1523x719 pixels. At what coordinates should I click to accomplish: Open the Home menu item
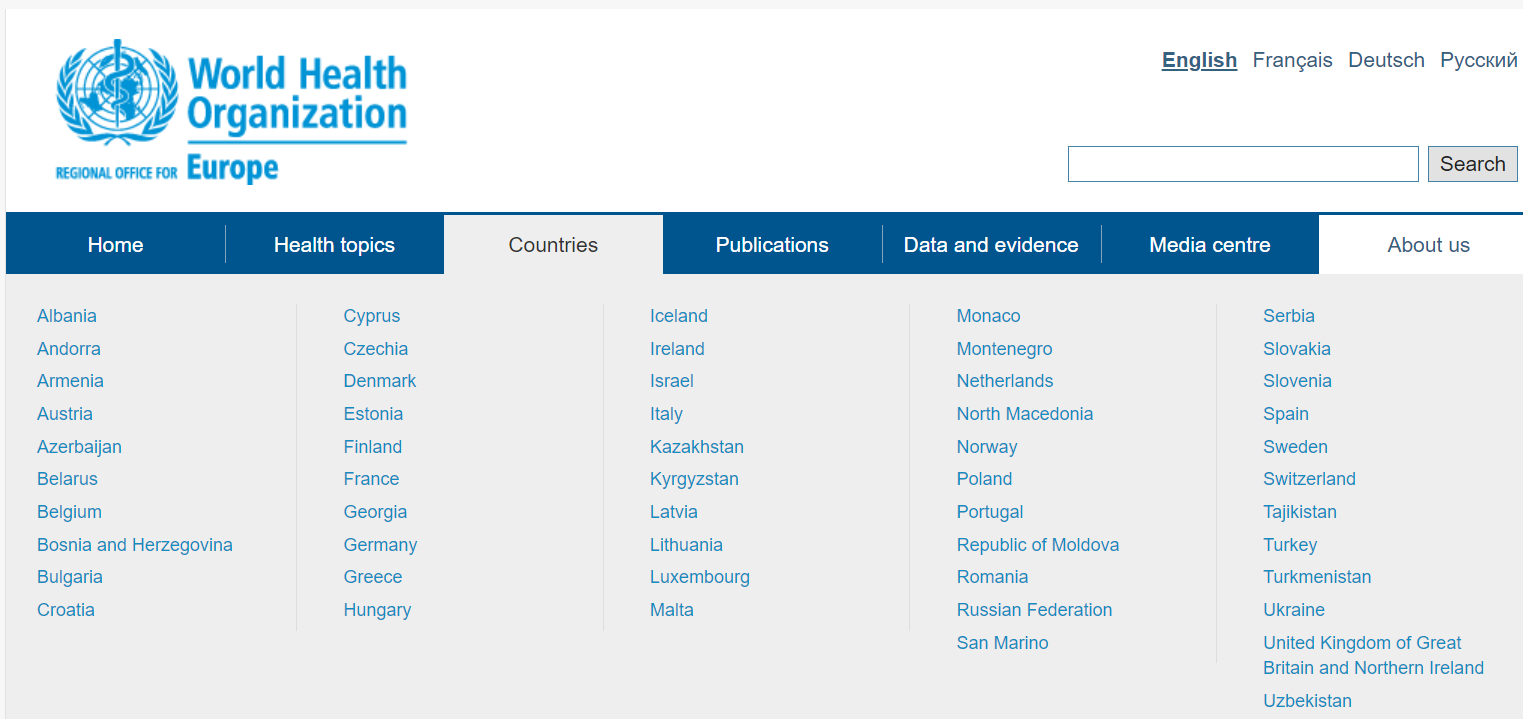pyautogui.click(x=115, y=245)
